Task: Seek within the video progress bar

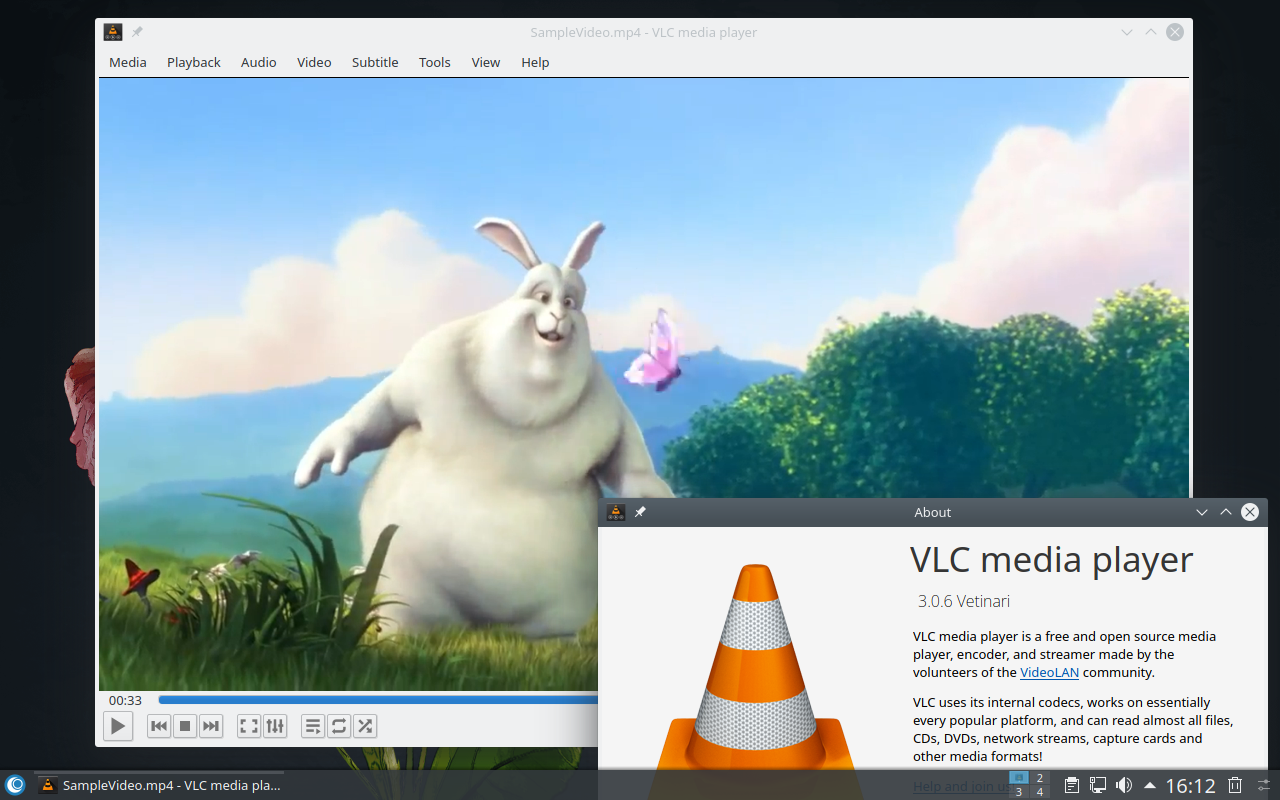Action: coord(378,700)
